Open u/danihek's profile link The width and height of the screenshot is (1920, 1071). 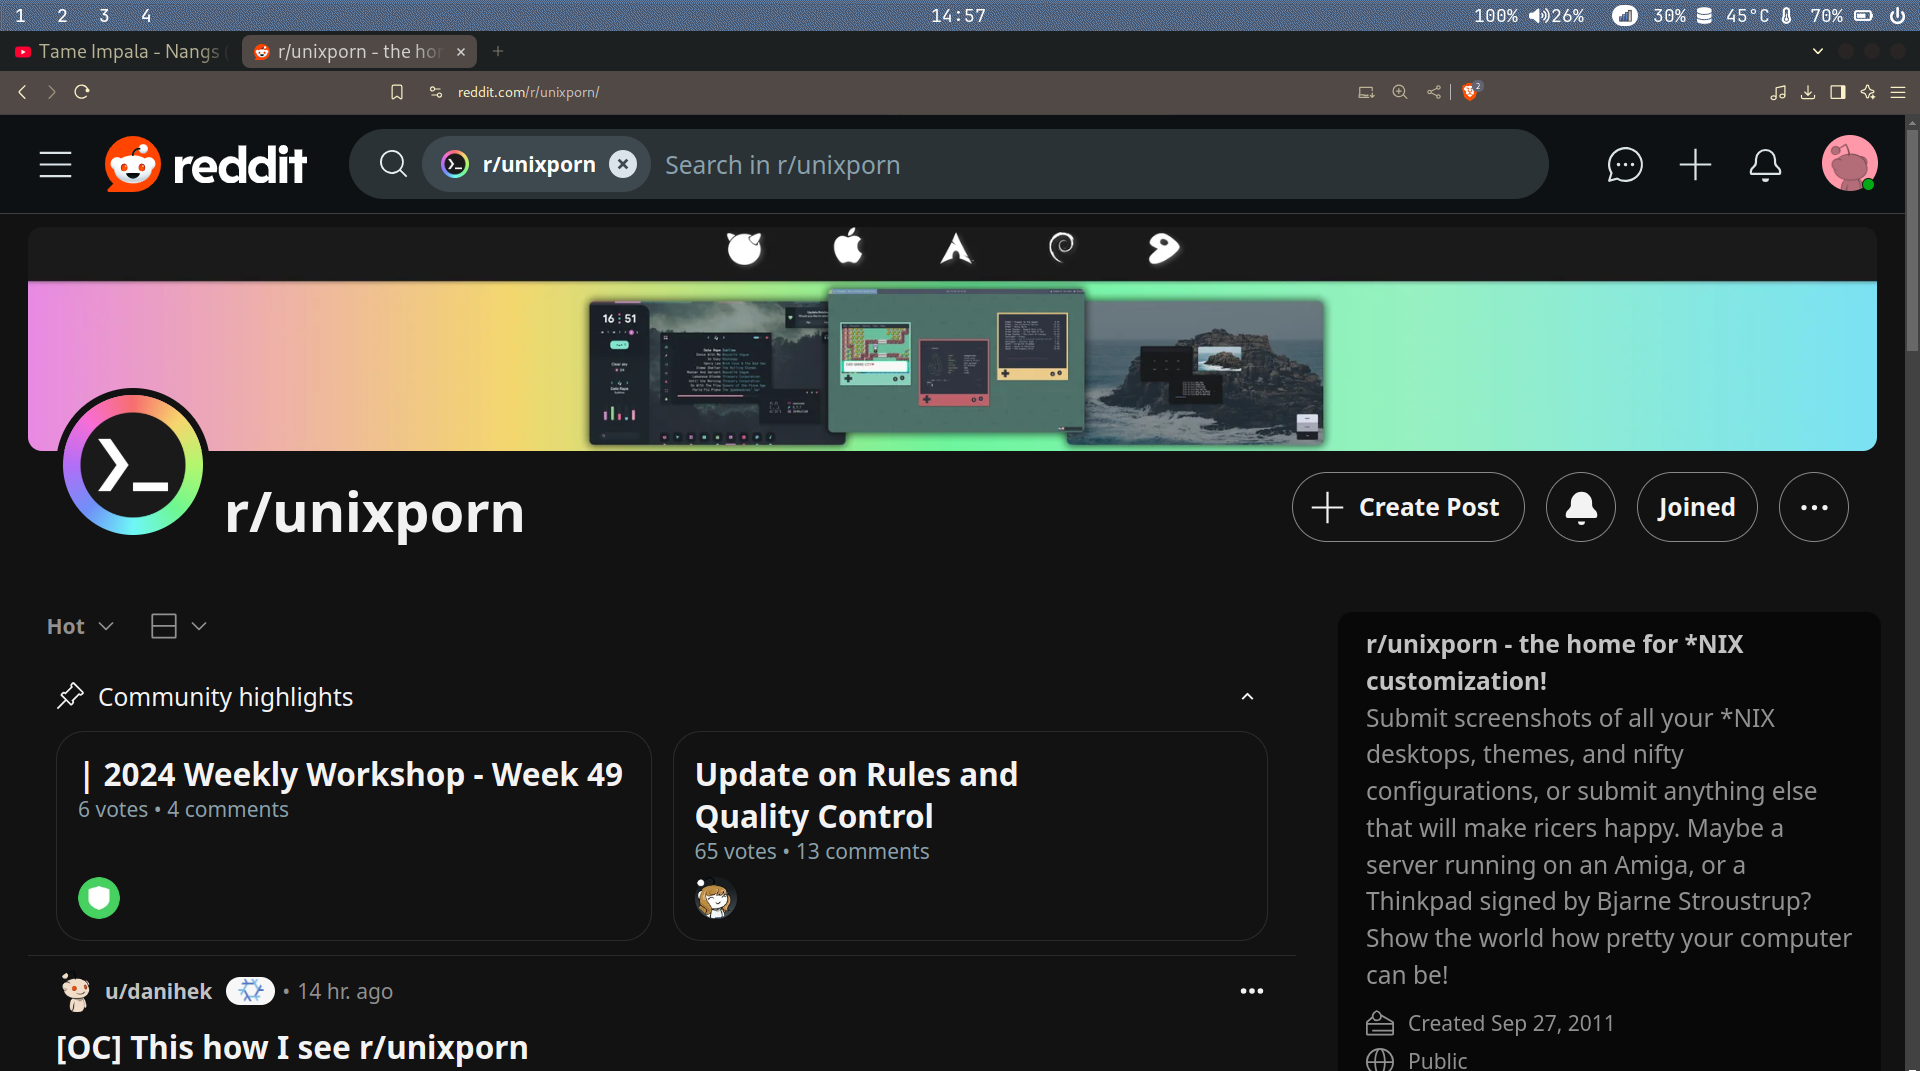click(x=158, y=991)
